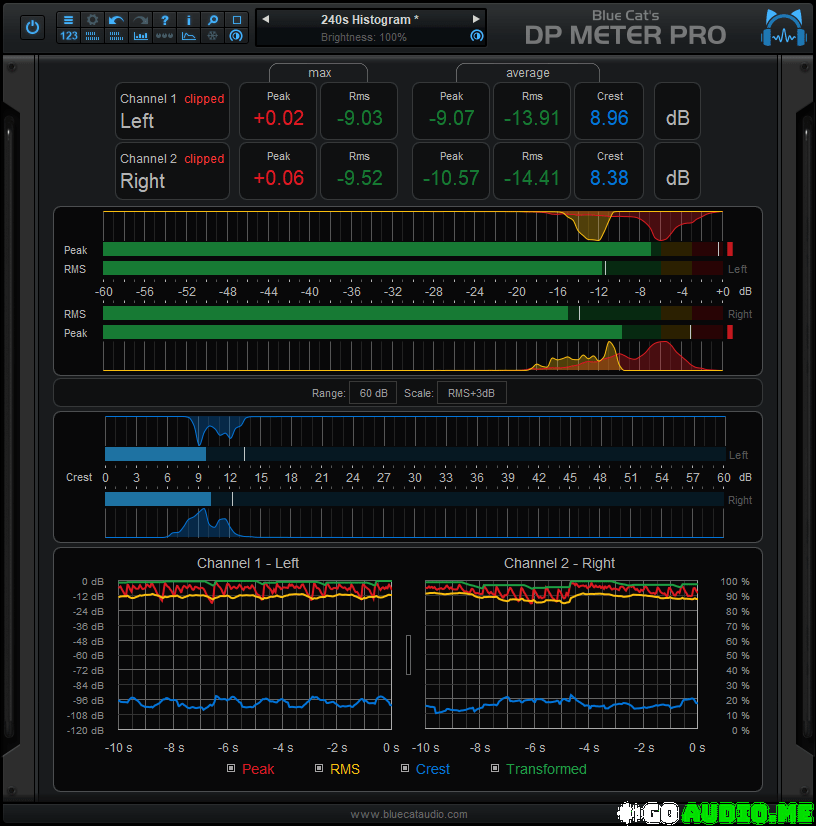Open the dB unit selector for Channel 1
Image resolution: width=816 pixels, height=826 pixels.
tap(677, 111)
